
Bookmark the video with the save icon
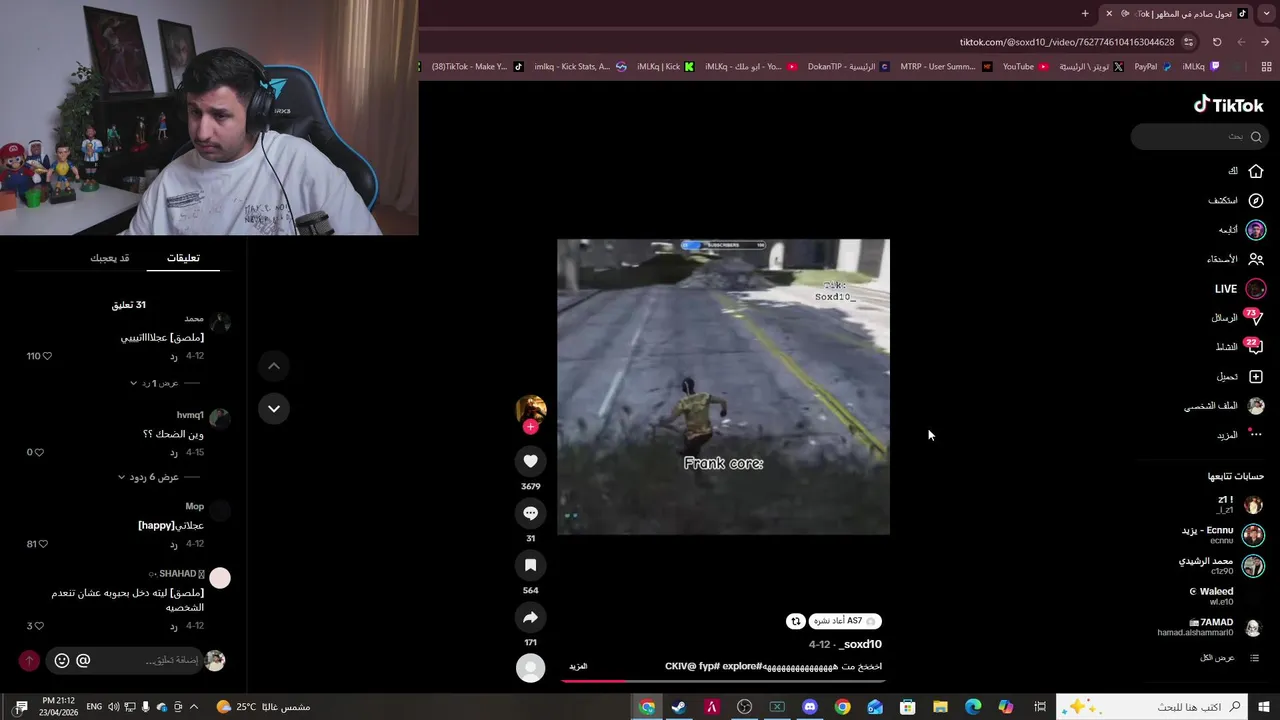[x=530, y=565]
